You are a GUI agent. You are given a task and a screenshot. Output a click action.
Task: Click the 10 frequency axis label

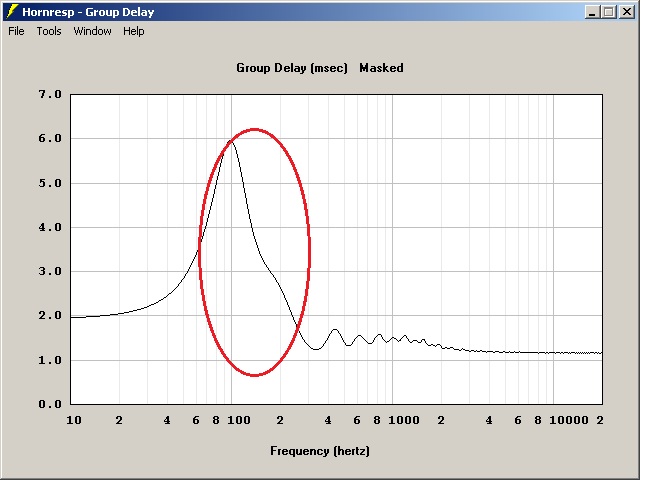(74, 420)
